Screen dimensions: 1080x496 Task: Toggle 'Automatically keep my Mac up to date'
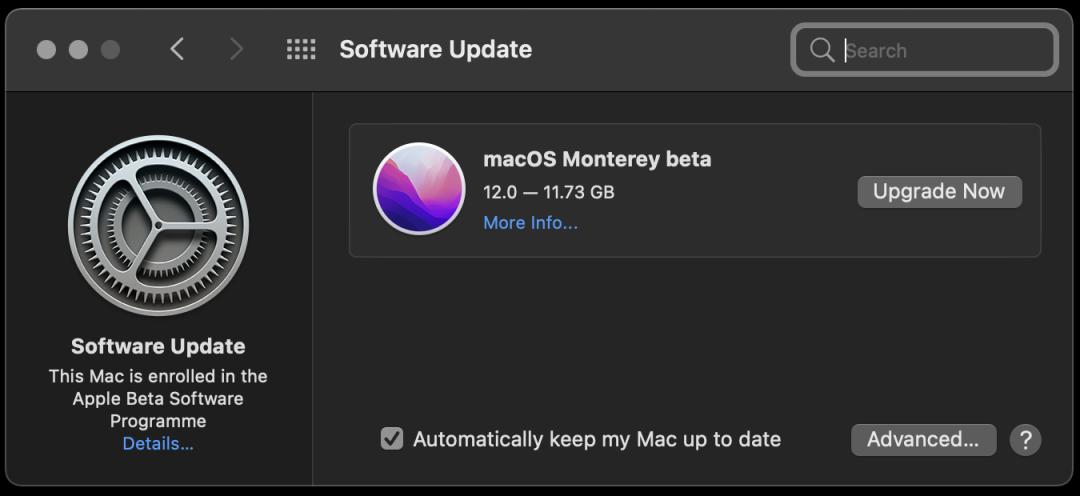(x=392, y=439)
